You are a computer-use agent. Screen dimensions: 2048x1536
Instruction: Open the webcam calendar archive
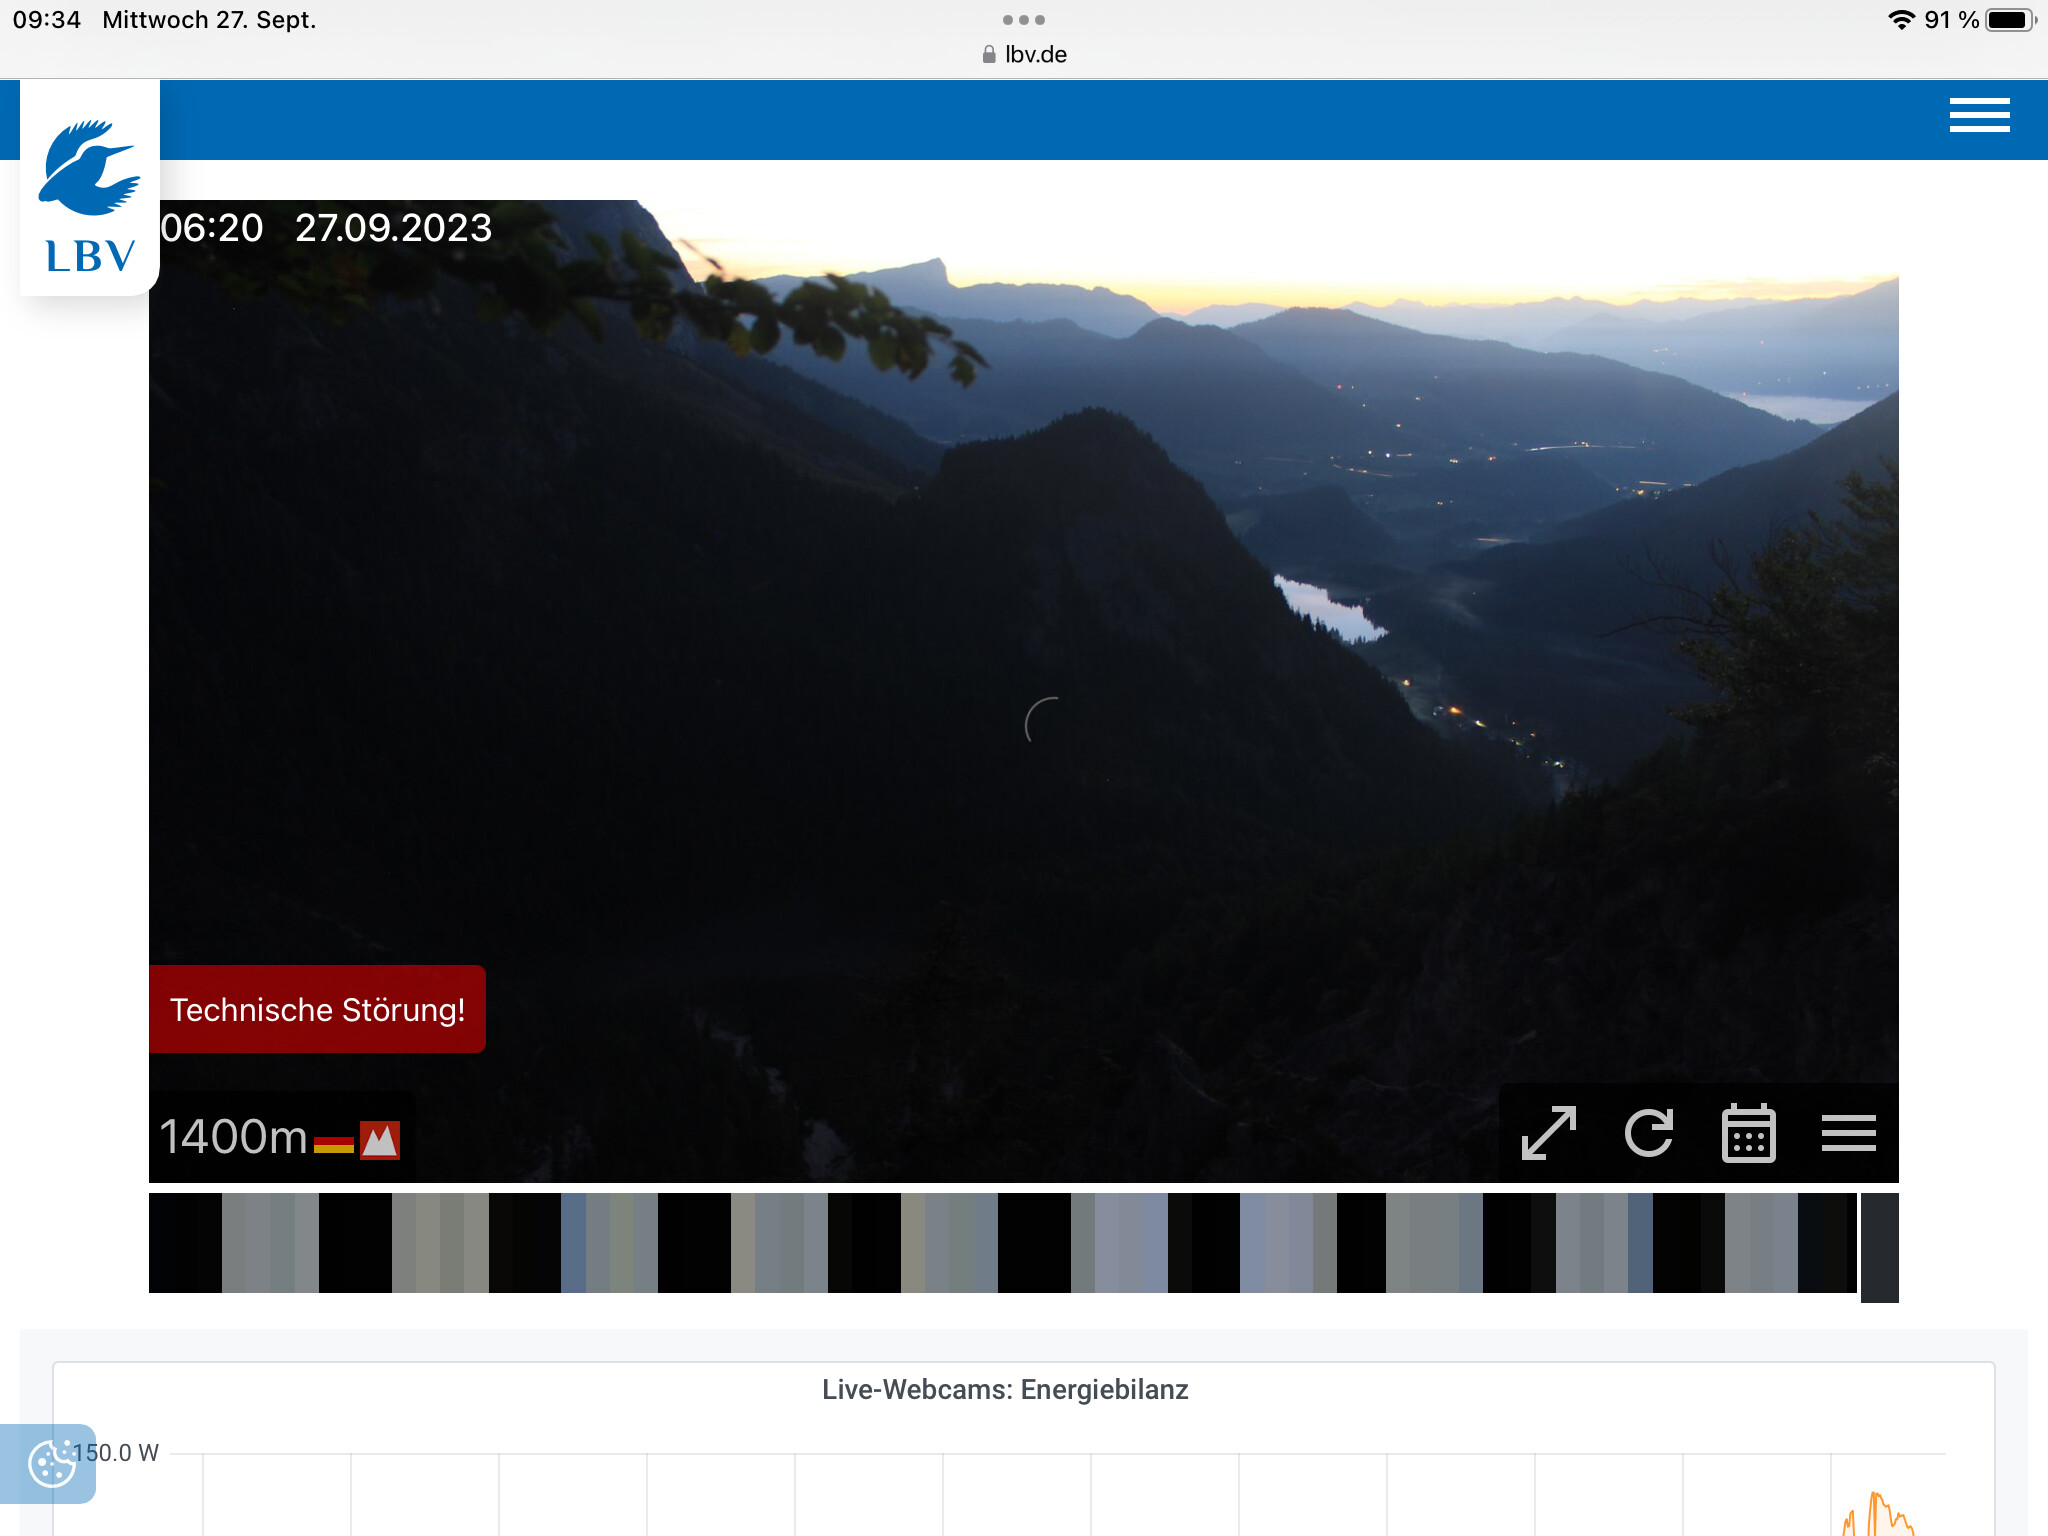(x=1748, y=1133)
